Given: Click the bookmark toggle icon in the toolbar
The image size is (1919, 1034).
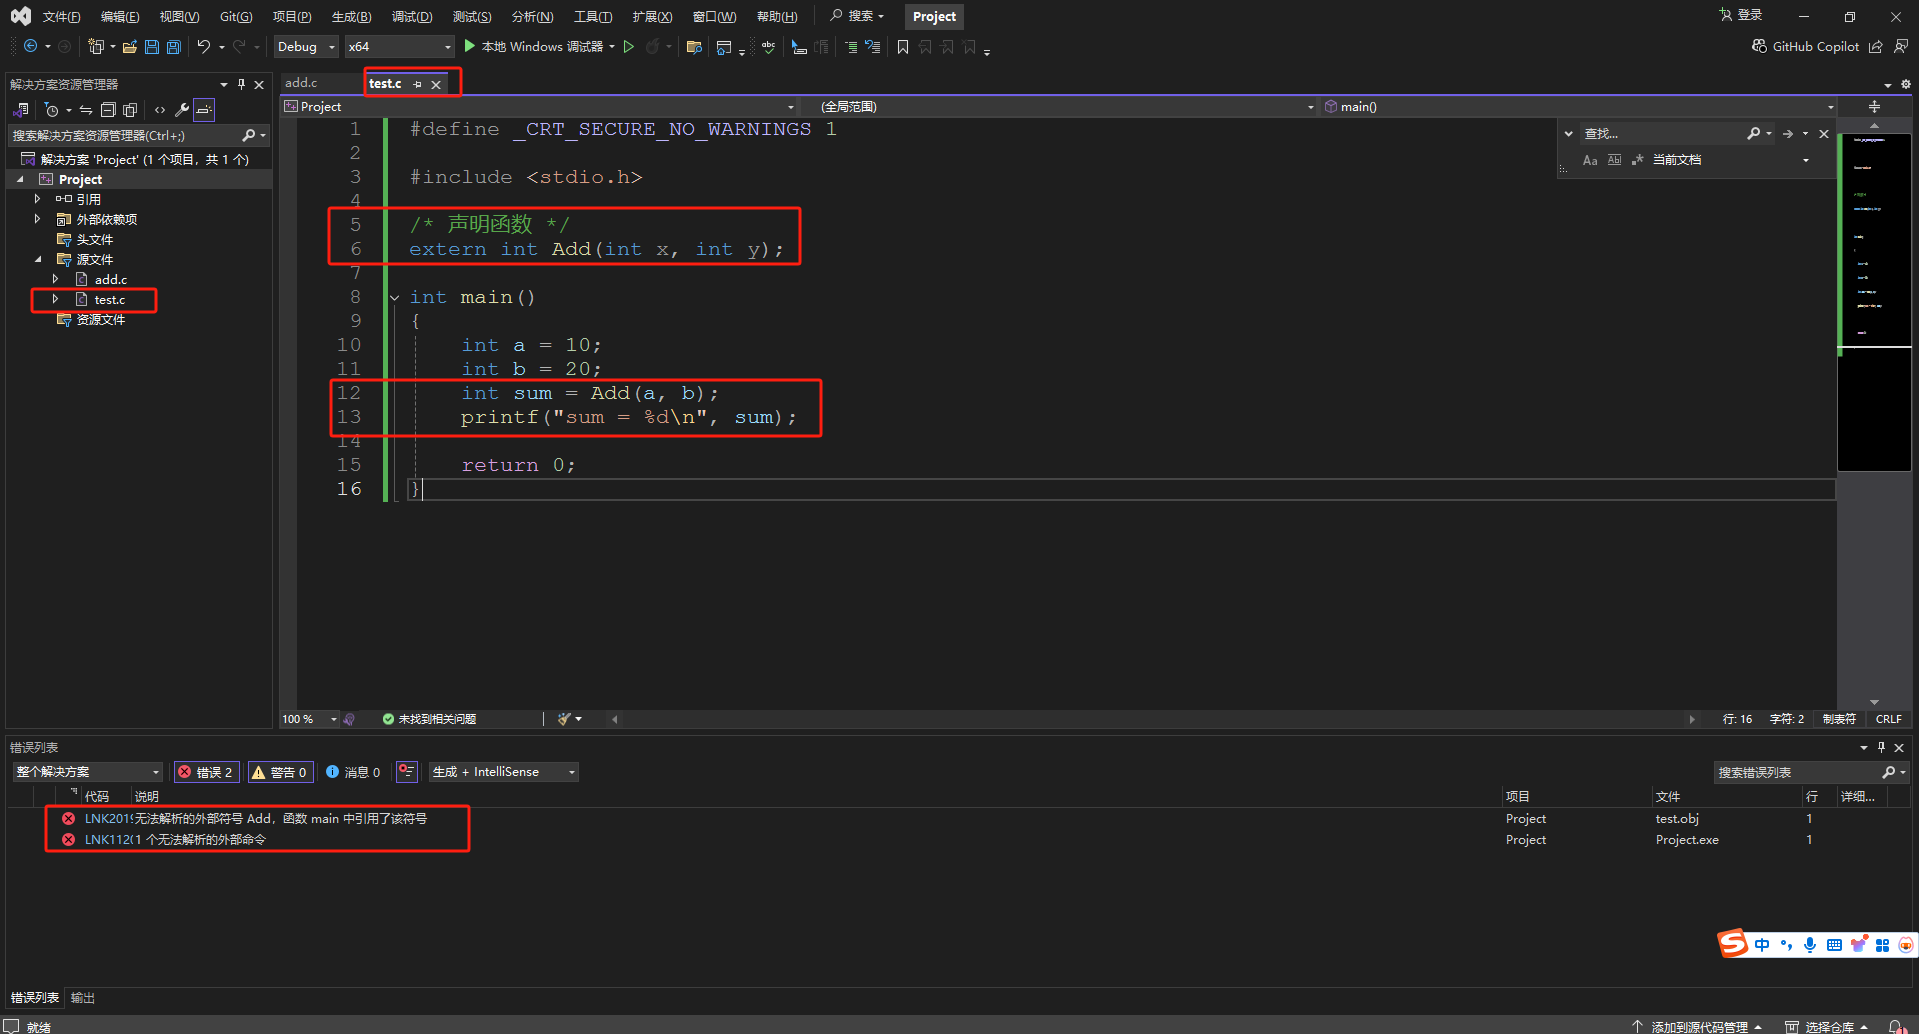Looking at the screenshot, I should coord(903,46).
